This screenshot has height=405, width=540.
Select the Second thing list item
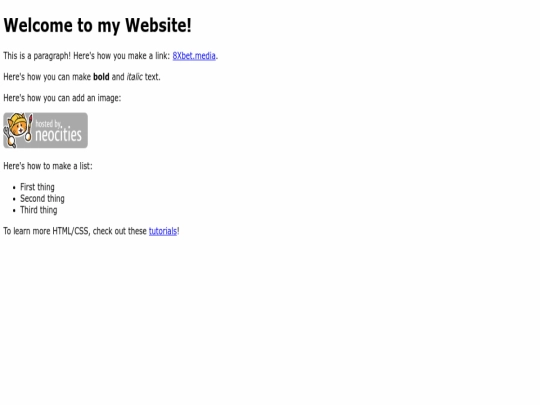coord(42,199)
